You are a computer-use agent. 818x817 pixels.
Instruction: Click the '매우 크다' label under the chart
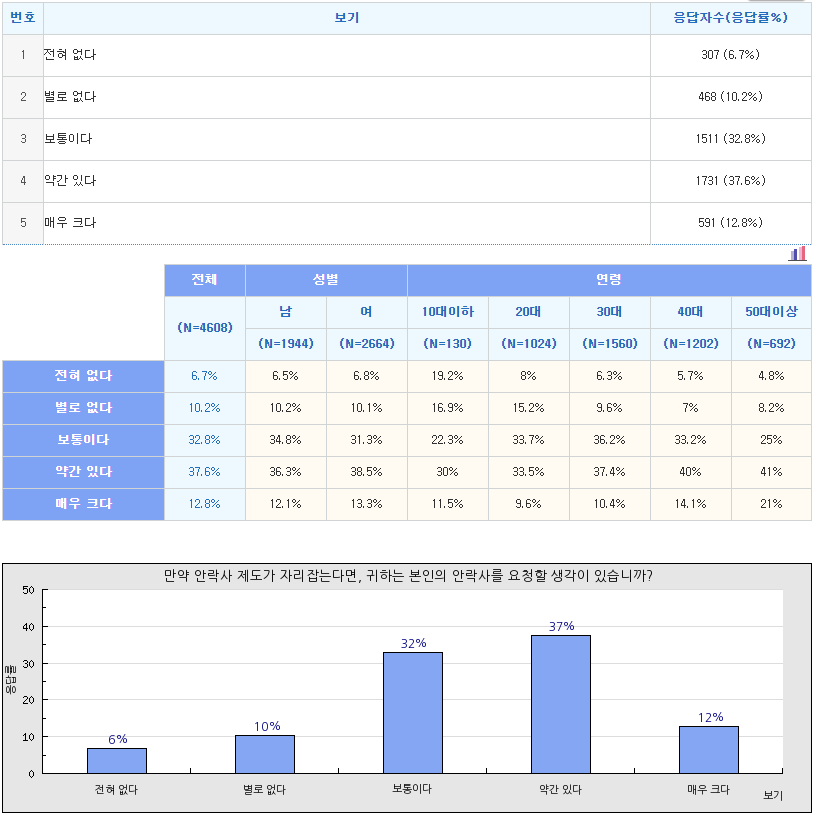(x=708, y=790)
